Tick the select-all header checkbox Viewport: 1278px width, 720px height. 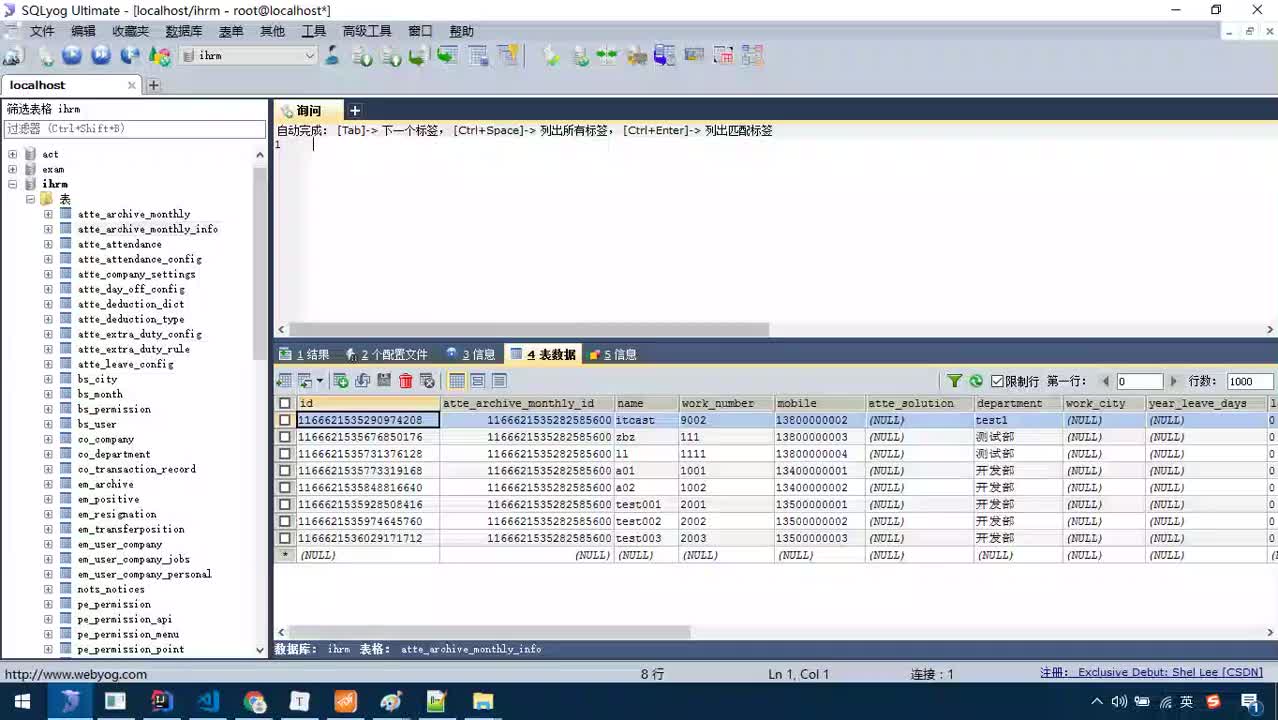(285, 403)
